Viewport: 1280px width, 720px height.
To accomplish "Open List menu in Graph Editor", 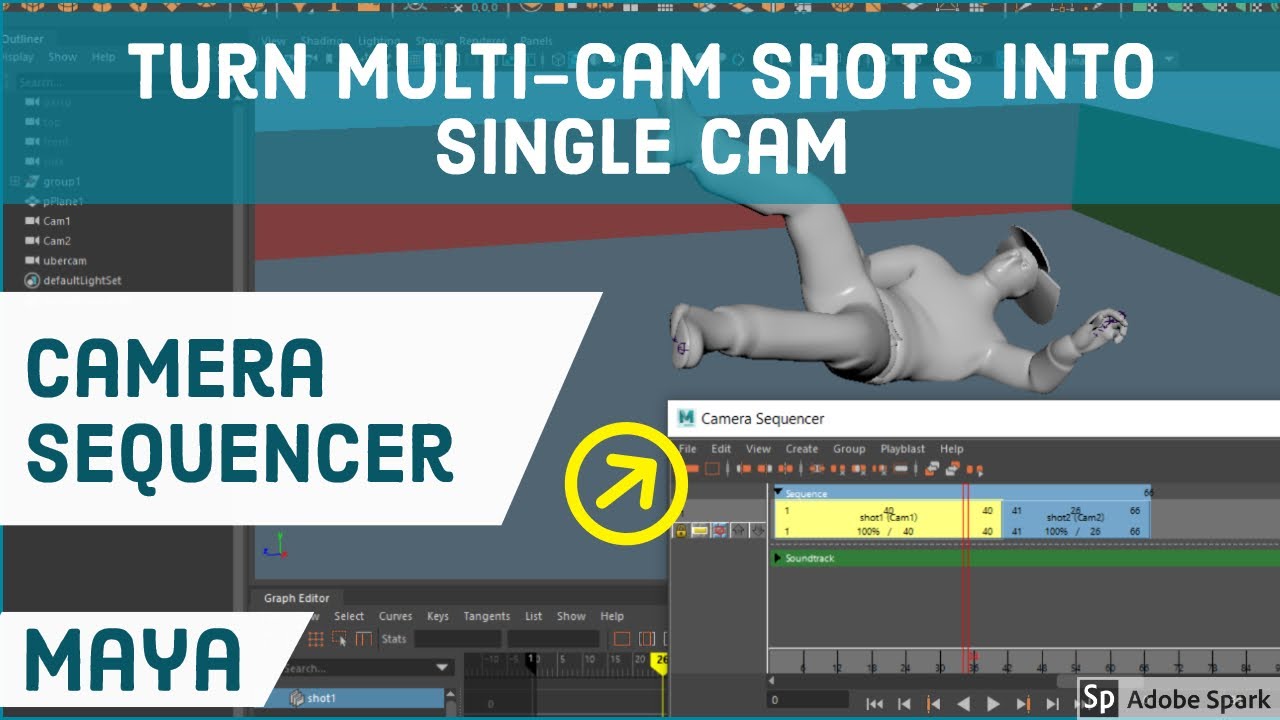I will 534,616.
